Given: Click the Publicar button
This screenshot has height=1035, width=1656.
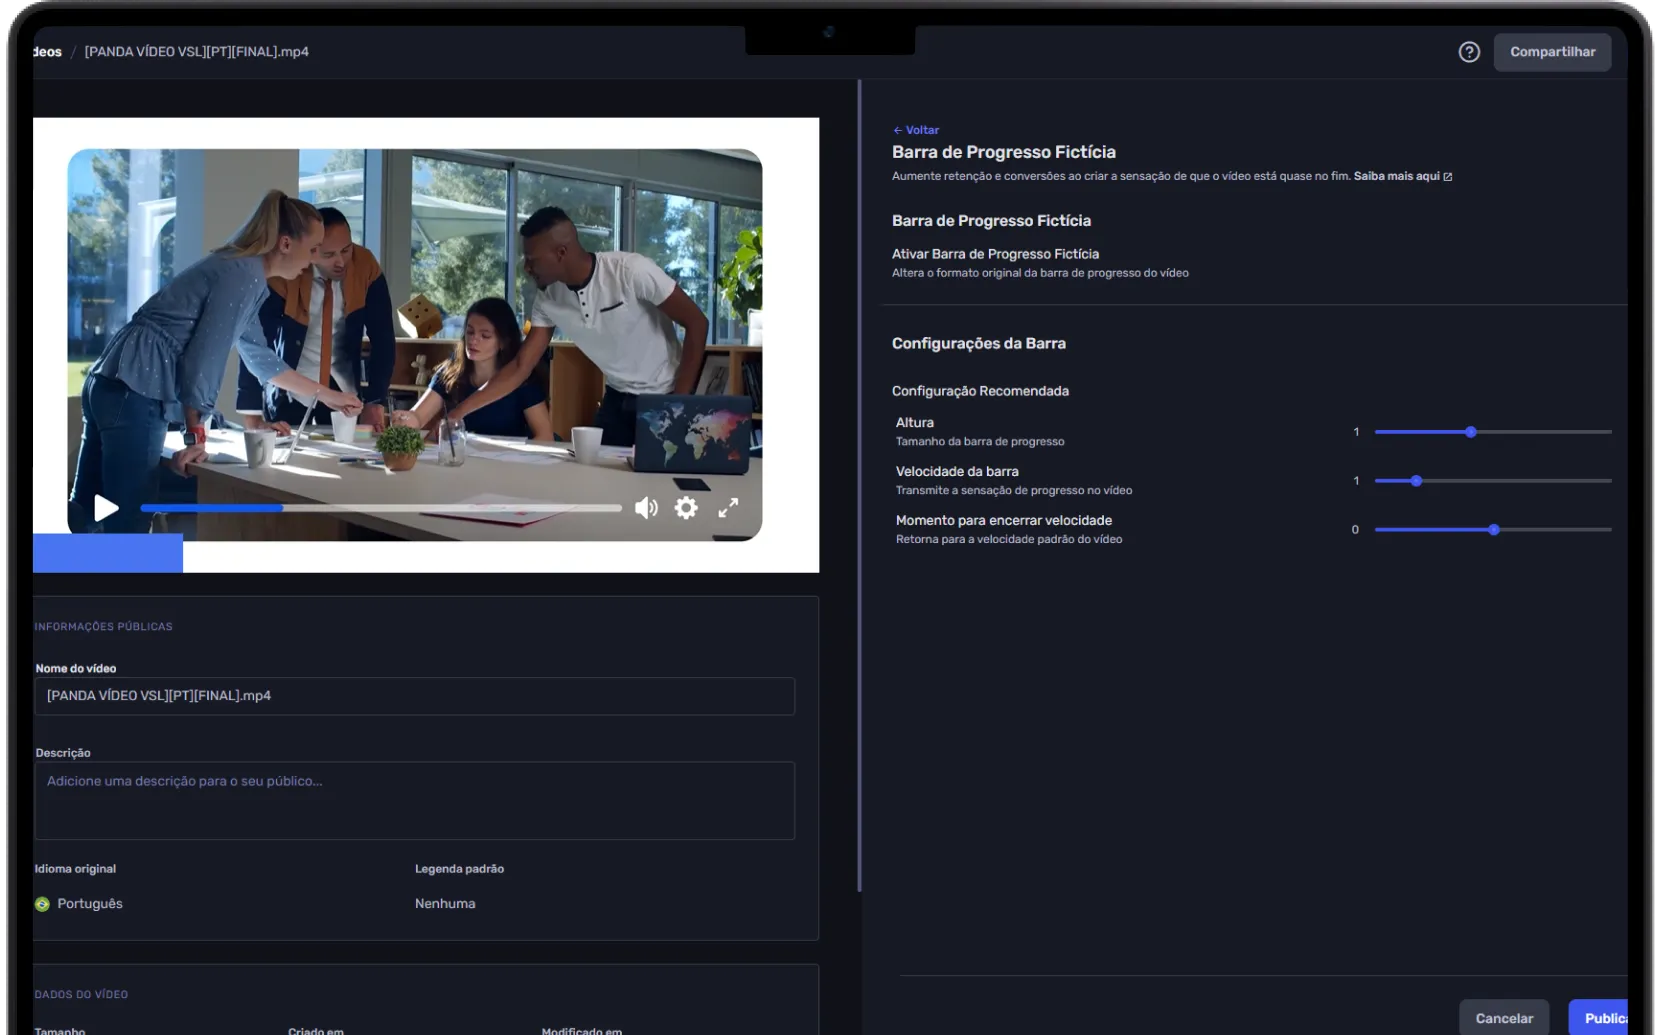Looking at the screenshot, I should (1598, 1018).
